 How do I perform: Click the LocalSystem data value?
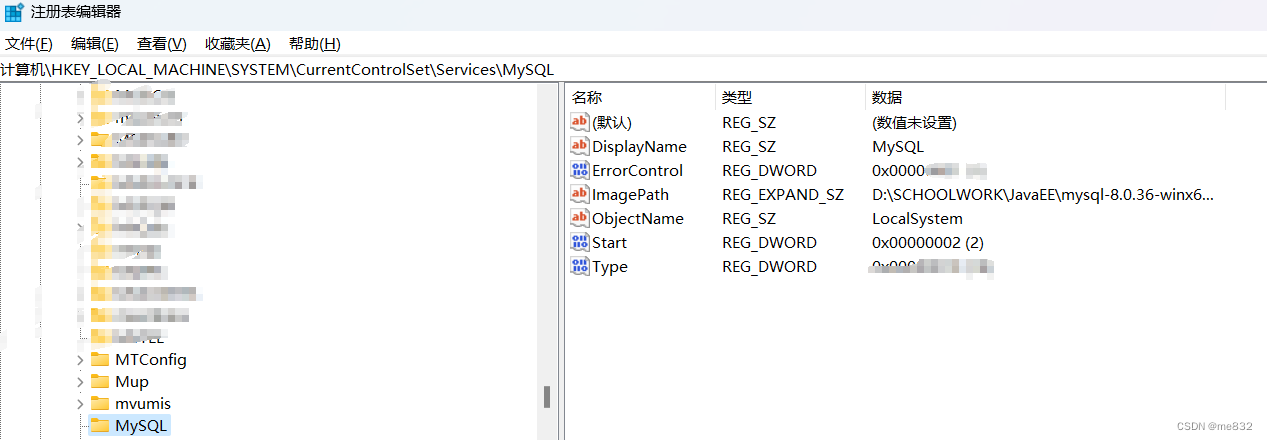(917, 218)
